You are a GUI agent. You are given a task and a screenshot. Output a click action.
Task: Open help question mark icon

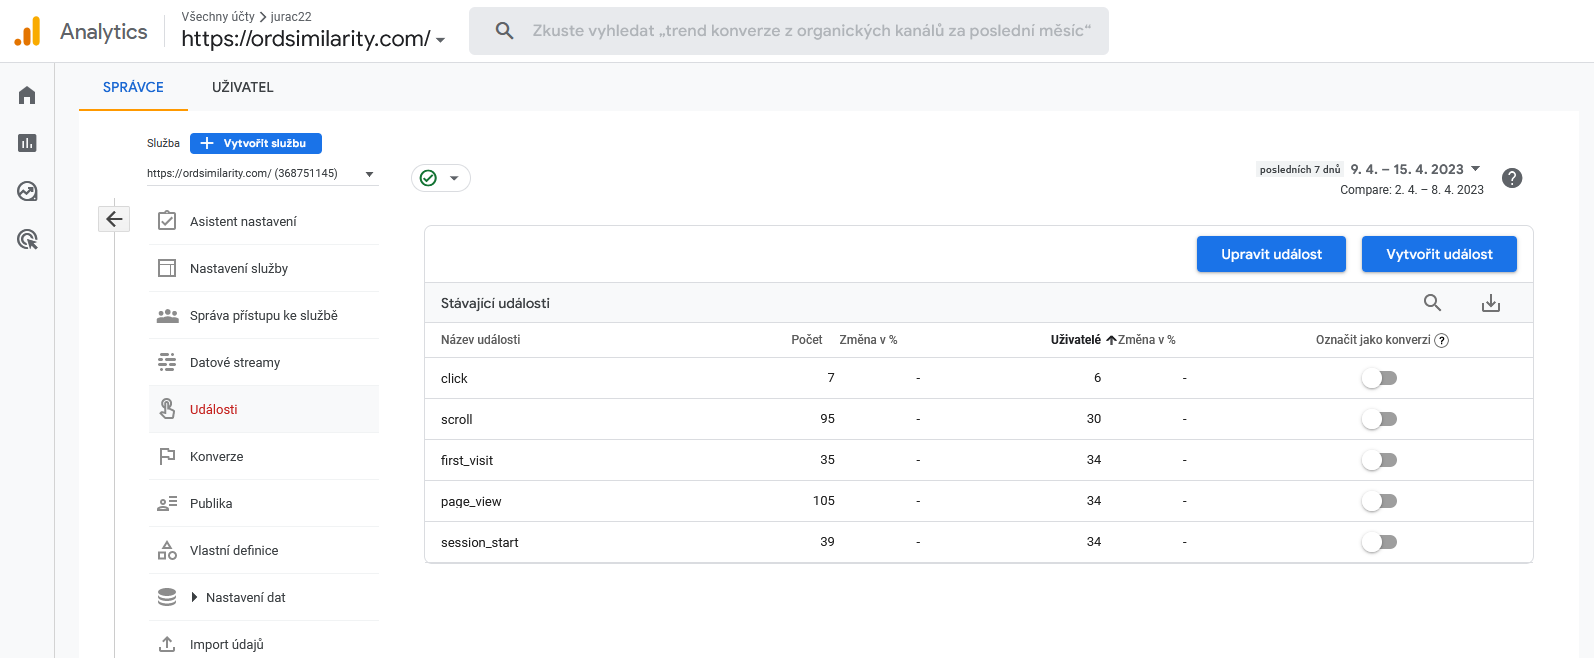pos(1512,178)
